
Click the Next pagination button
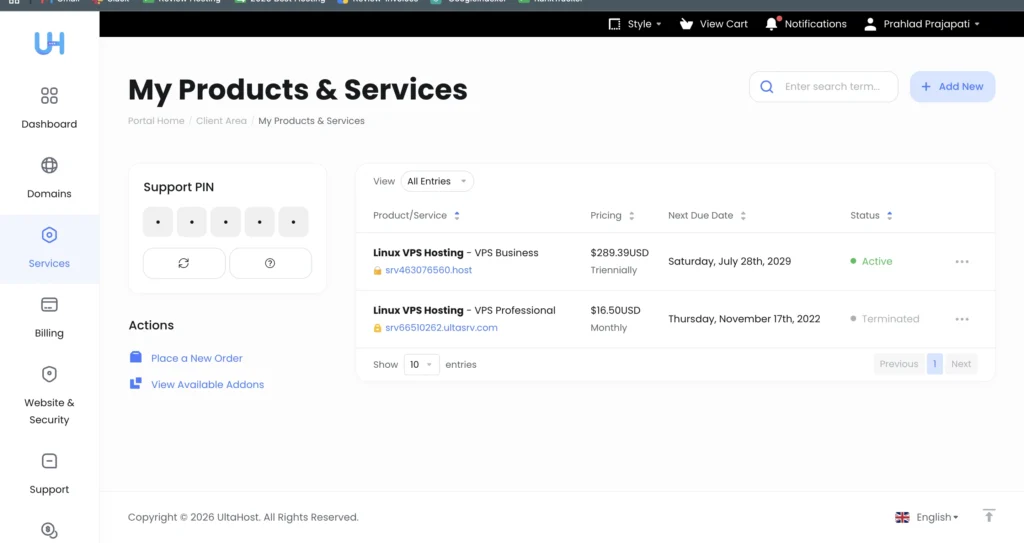tap(961, 364)
